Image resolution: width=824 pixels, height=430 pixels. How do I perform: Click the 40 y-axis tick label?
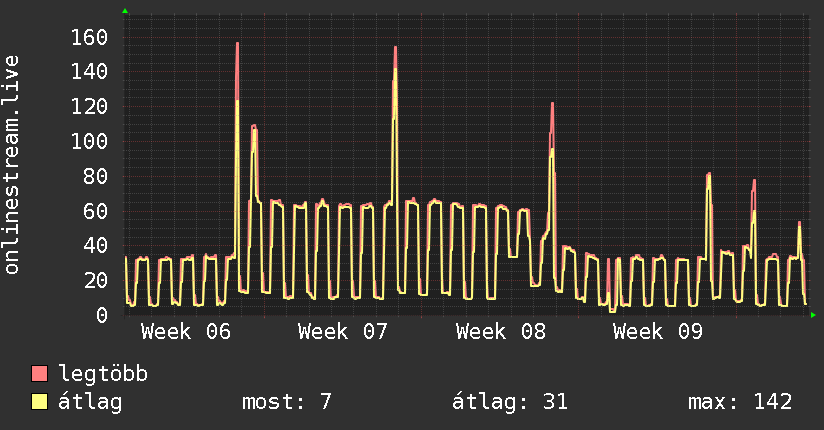click(96, 245)
